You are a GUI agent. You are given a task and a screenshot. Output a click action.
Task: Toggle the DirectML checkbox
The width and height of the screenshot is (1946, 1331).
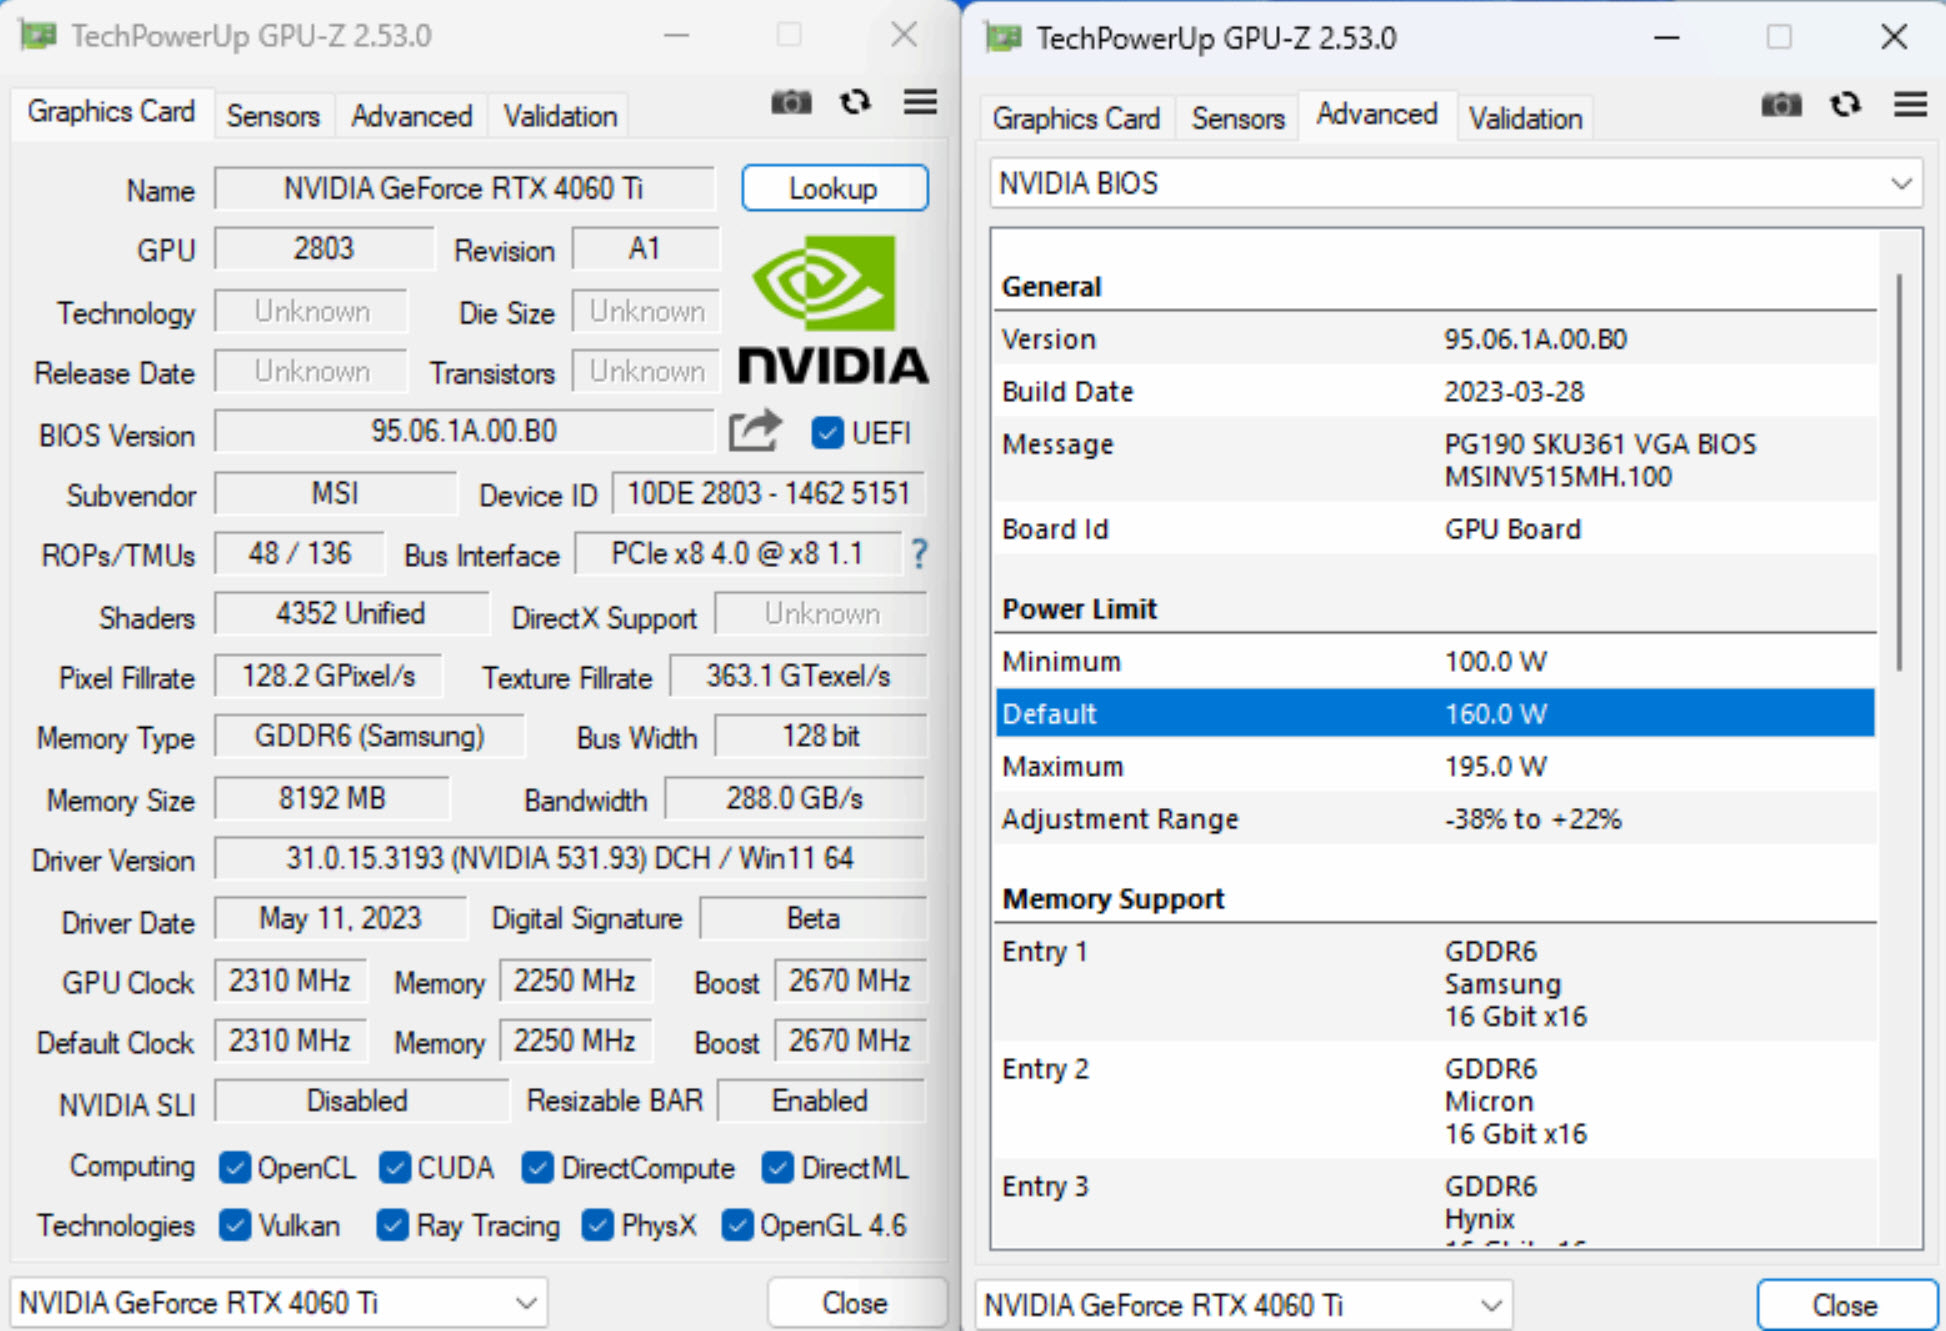778,1167
